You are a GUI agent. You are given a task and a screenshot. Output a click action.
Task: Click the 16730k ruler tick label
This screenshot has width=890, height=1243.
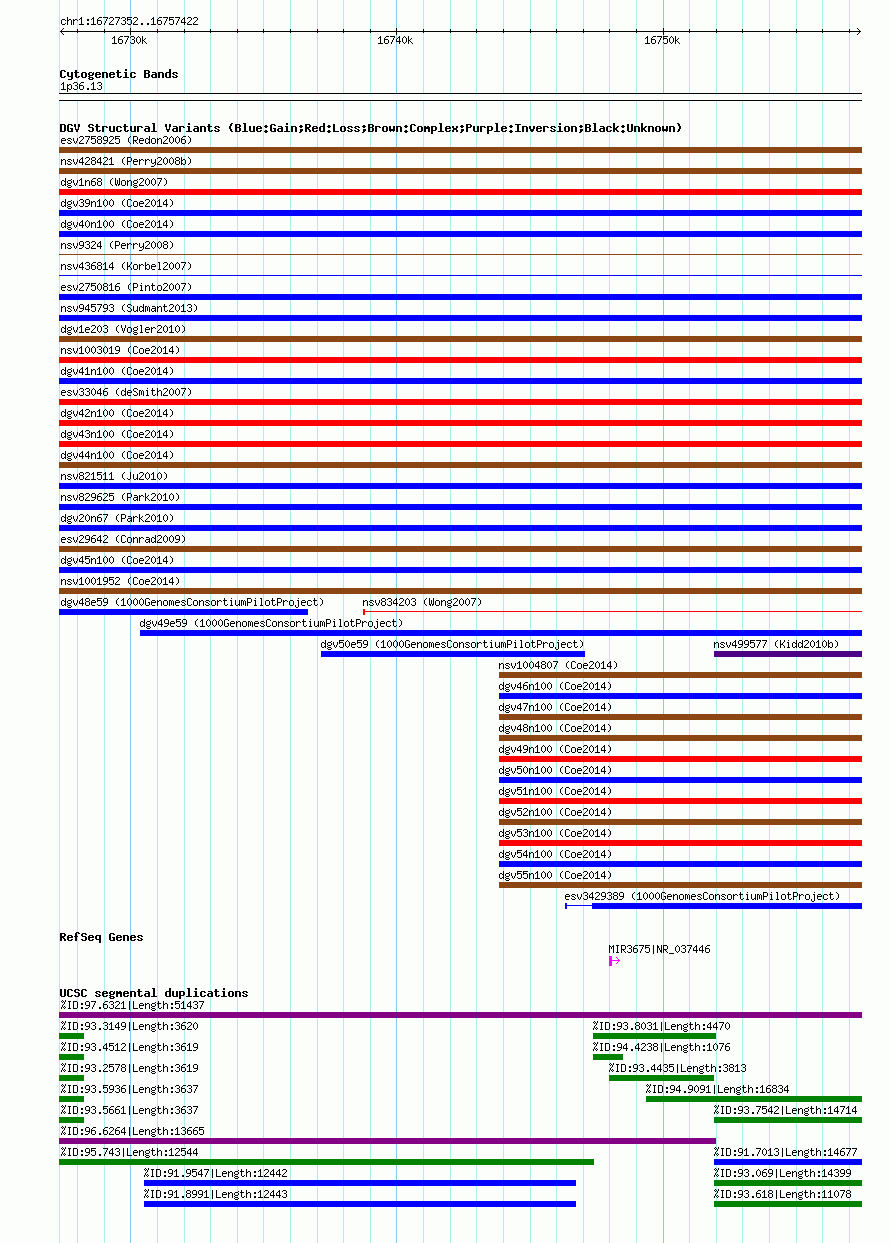128,40
